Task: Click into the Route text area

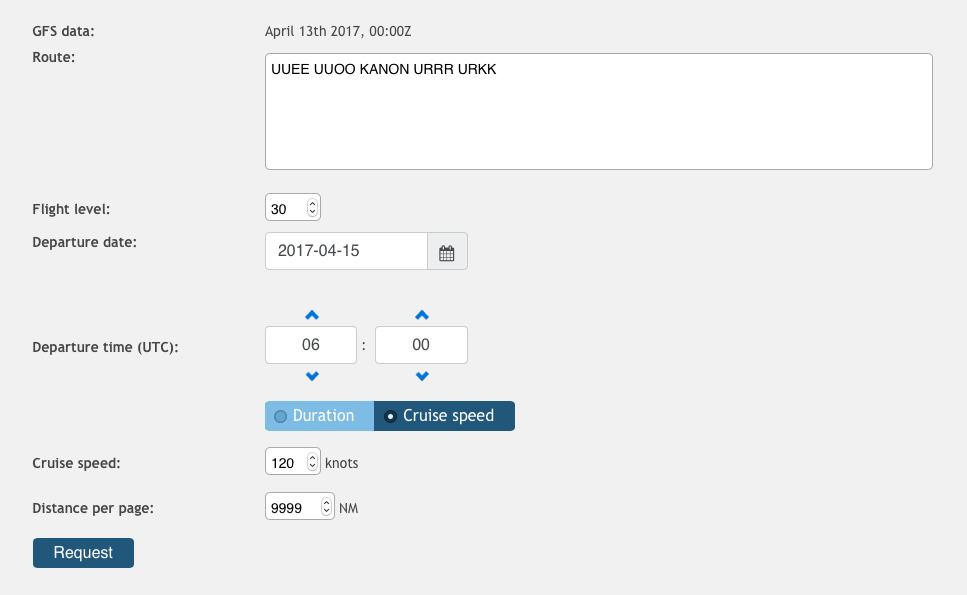Action: coord(598,111)
